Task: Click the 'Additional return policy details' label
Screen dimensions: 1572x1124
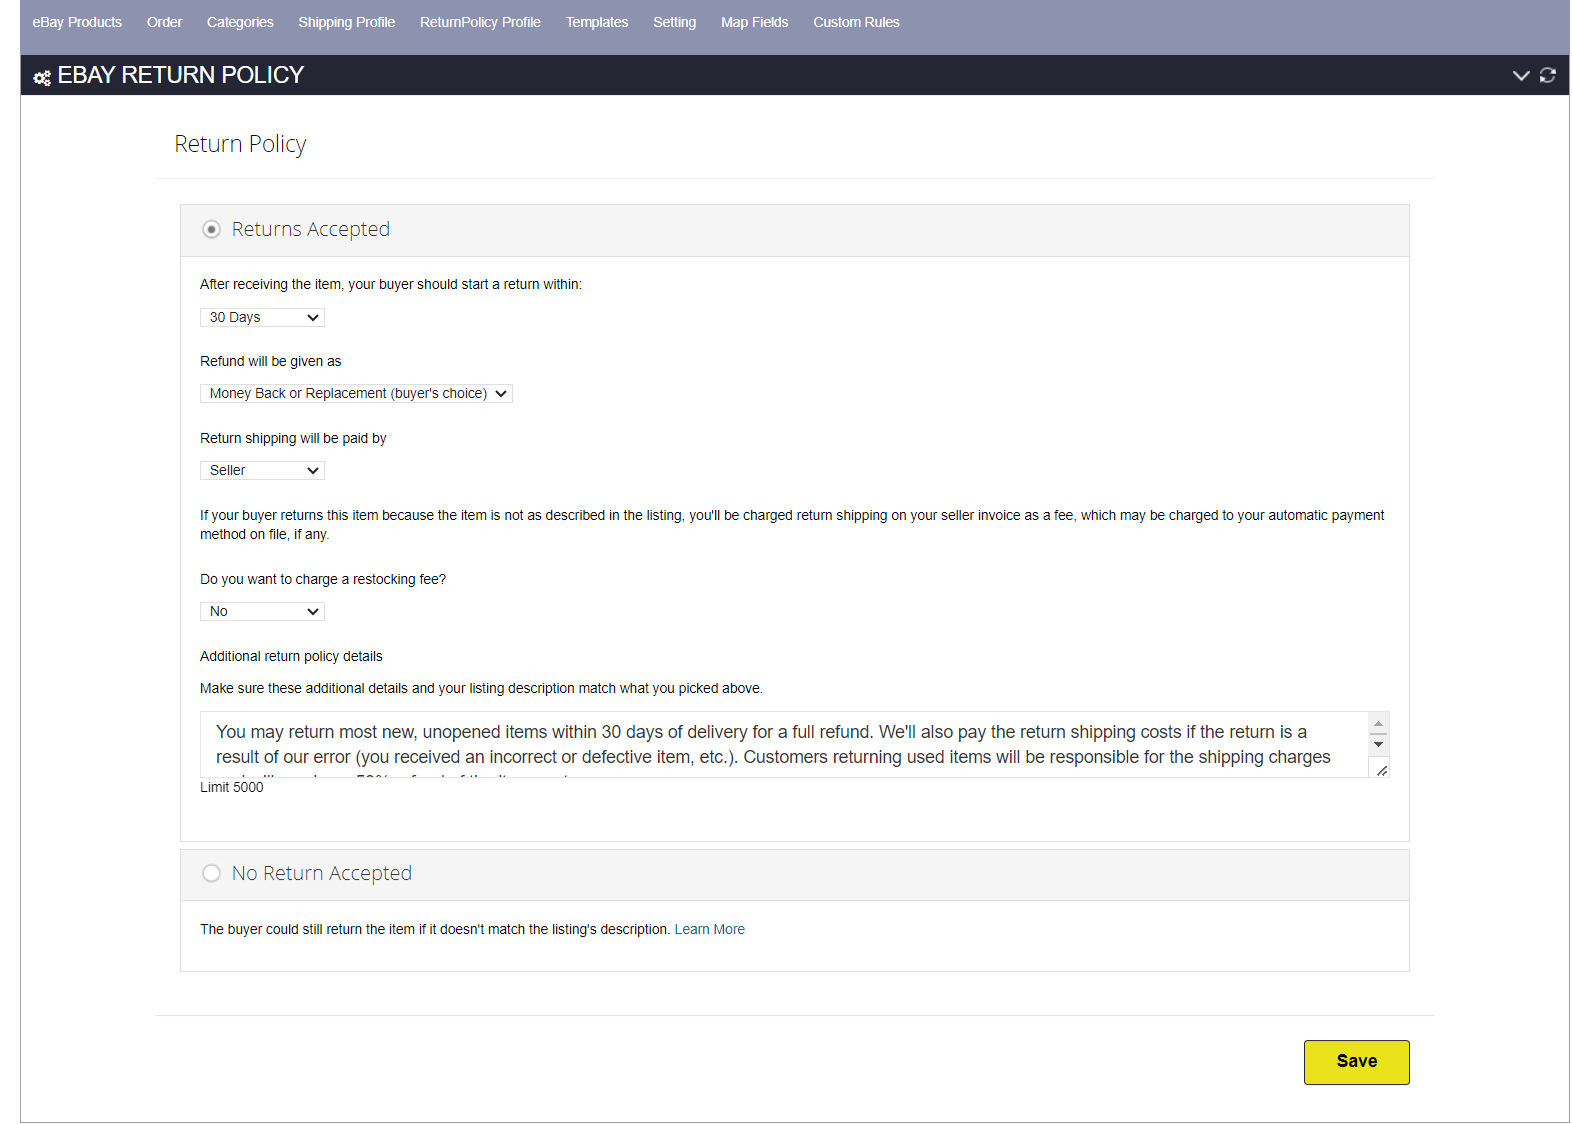Action: (x=291, y=656)
